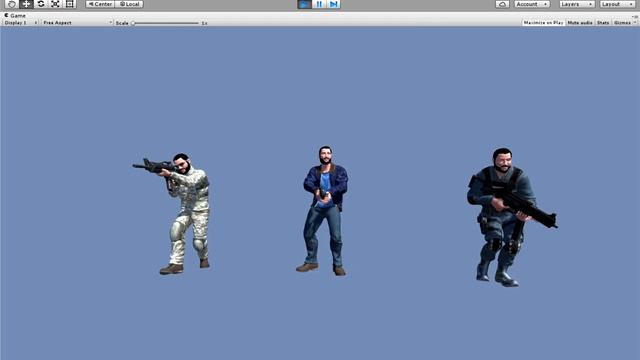Image resolution: width=640 pixels, height=360 pixels.
Task: Pause the running game
Action: coord(319,4)
